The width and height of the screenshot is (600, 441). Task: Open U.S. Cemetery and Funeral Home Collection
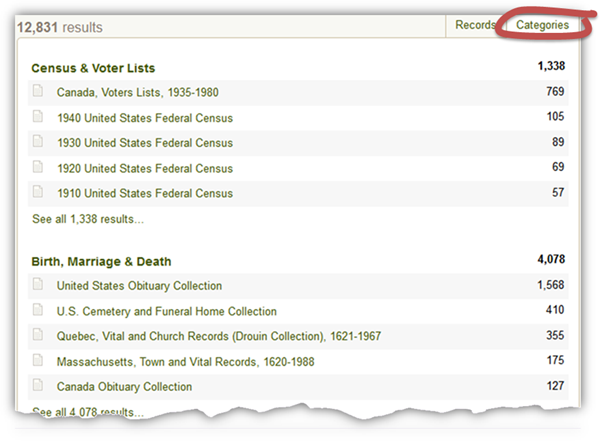click(167, 311)
